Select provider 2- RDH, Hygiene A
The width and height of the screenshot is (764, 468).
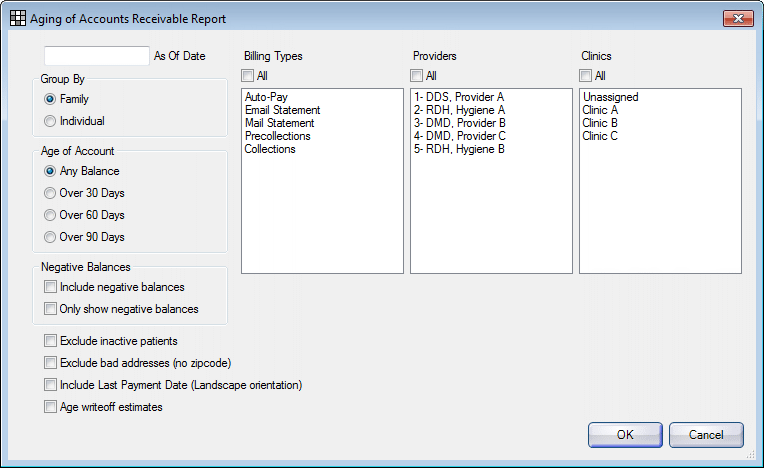point(491,110)
